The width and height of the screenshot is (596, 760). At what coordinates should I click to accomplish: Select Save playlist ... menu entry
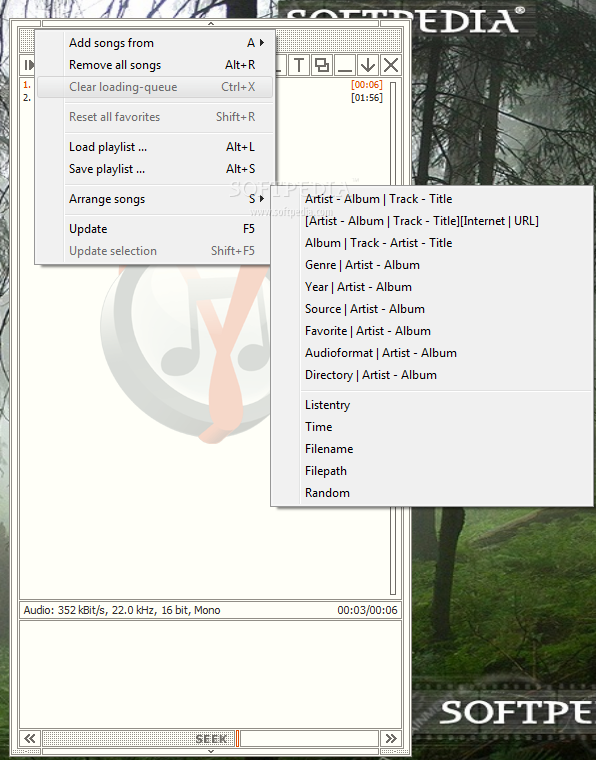(x=155, y=169)
